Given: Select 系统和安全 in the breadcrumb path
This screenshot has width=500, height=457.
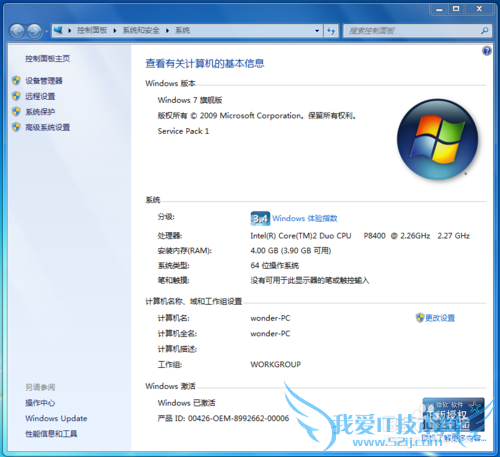Looking at the screenshot, I should pyautogui.click(x=141, y=31).
